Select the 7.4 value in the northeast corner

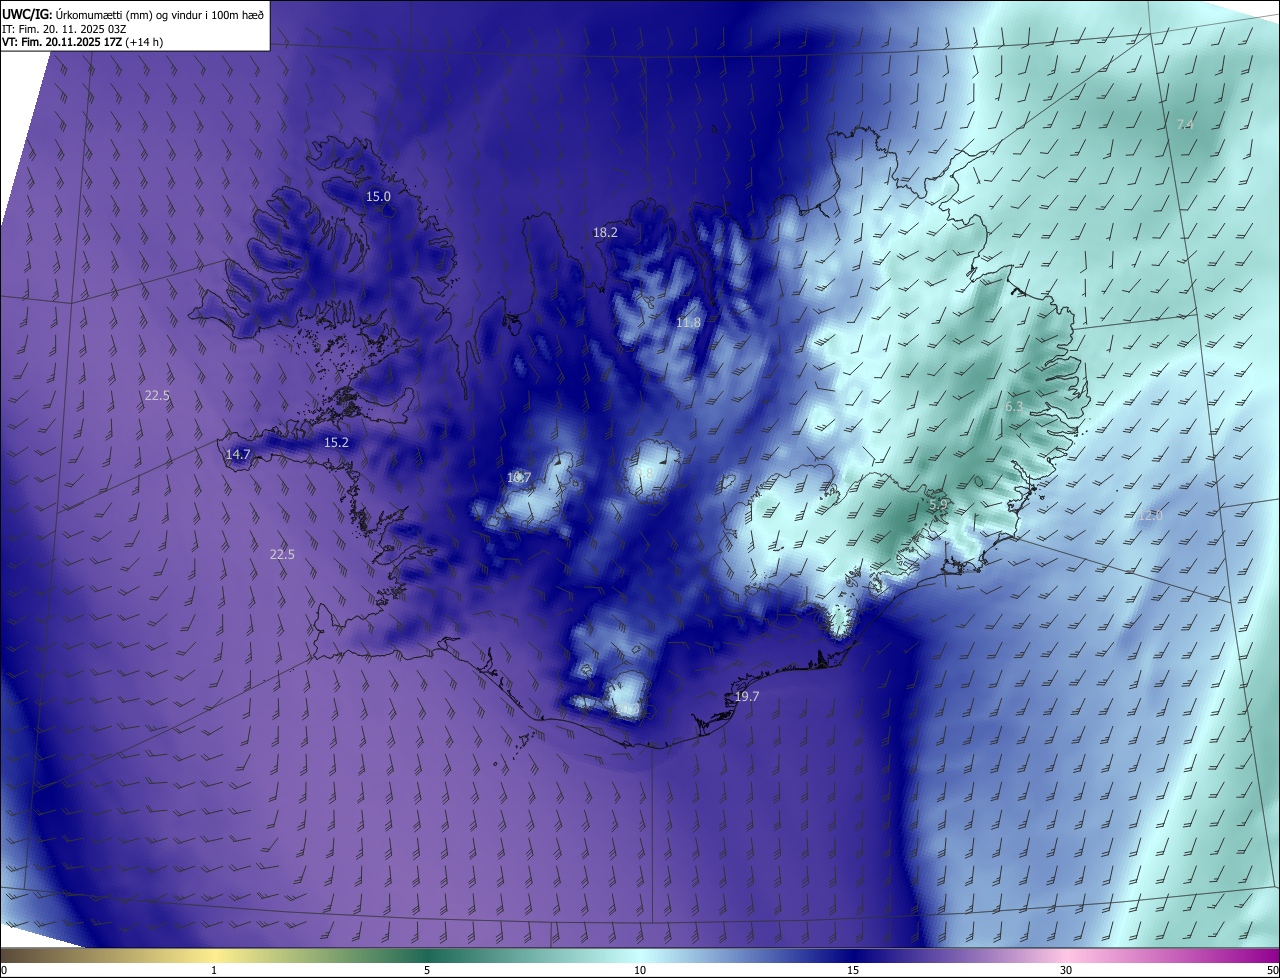point(1185,124)
